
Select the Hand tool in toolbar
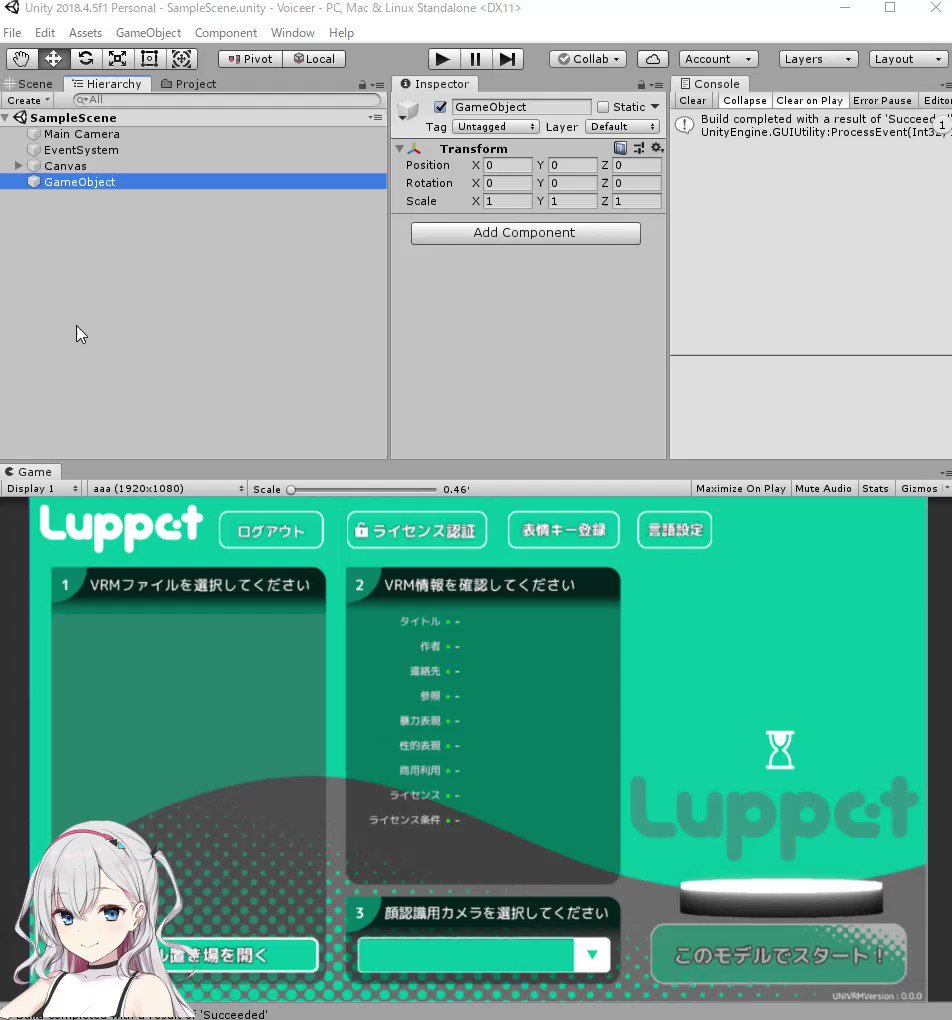click(21, 59)
